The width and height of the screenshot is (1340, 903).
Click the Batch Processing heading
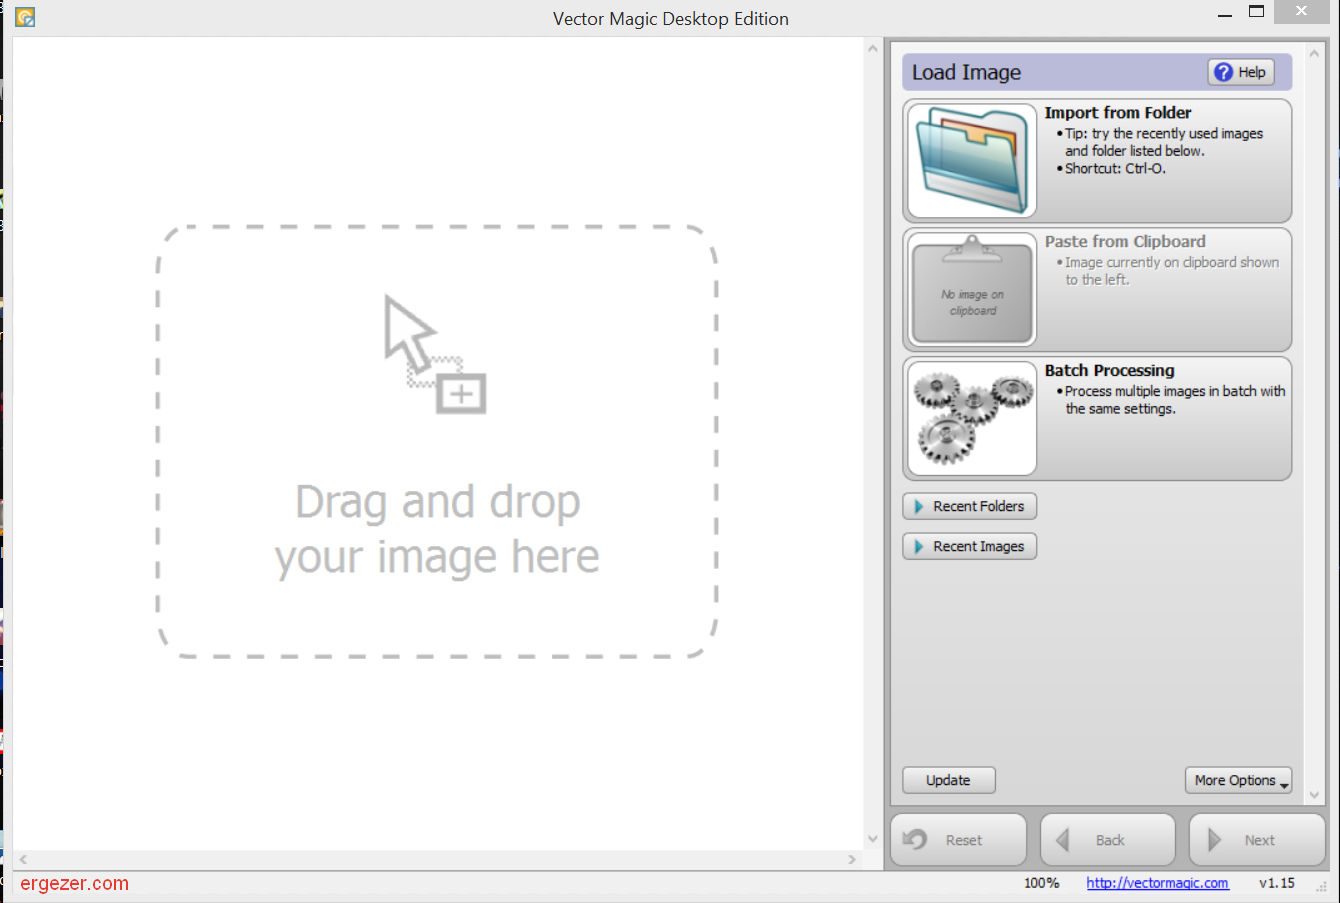tap(1110, 370)
